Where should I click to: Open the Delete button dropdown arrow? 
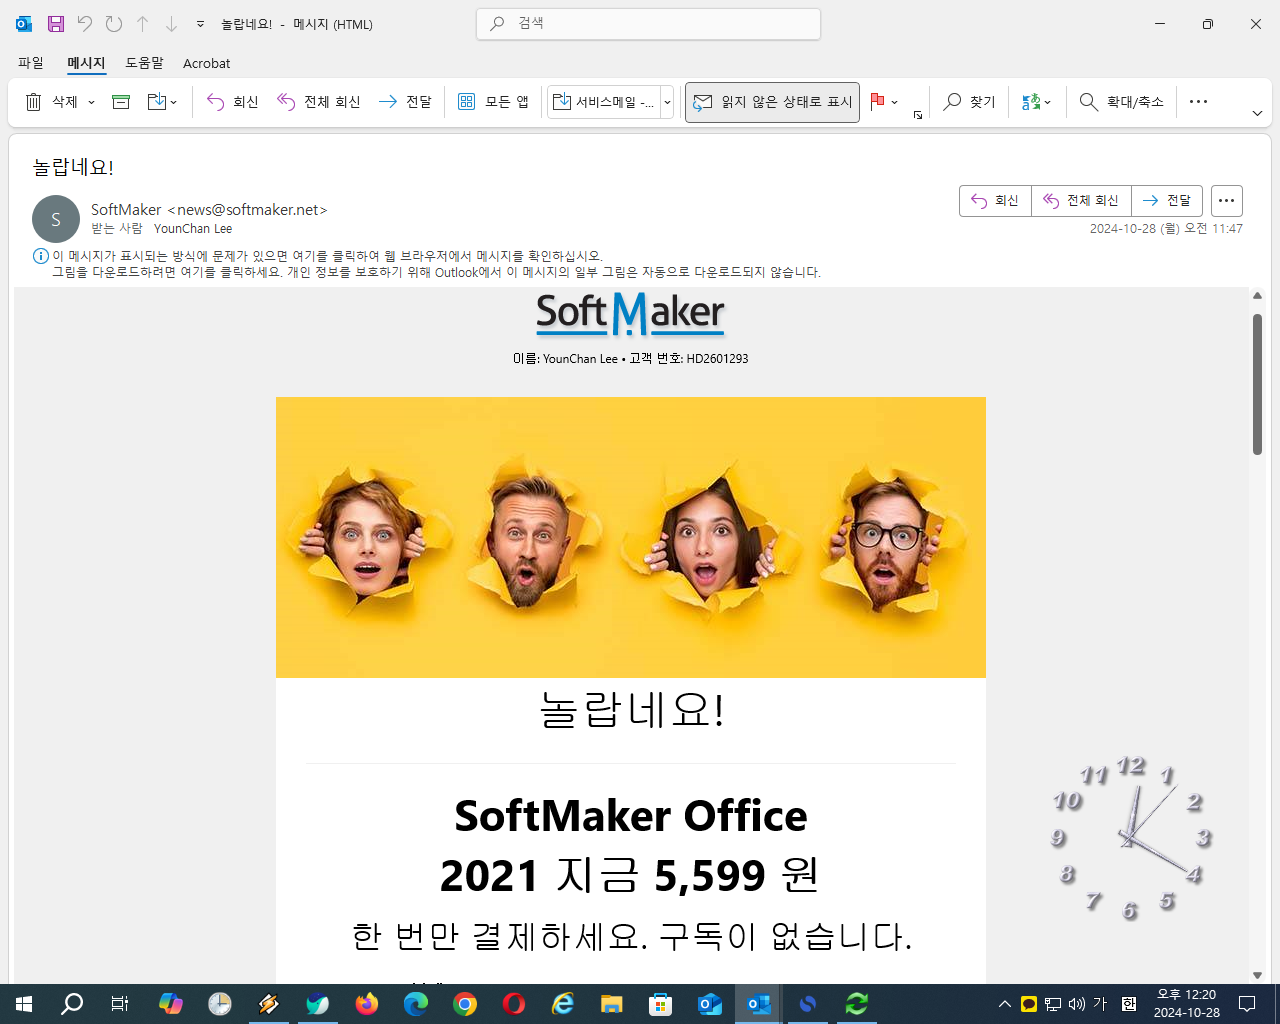91,102
